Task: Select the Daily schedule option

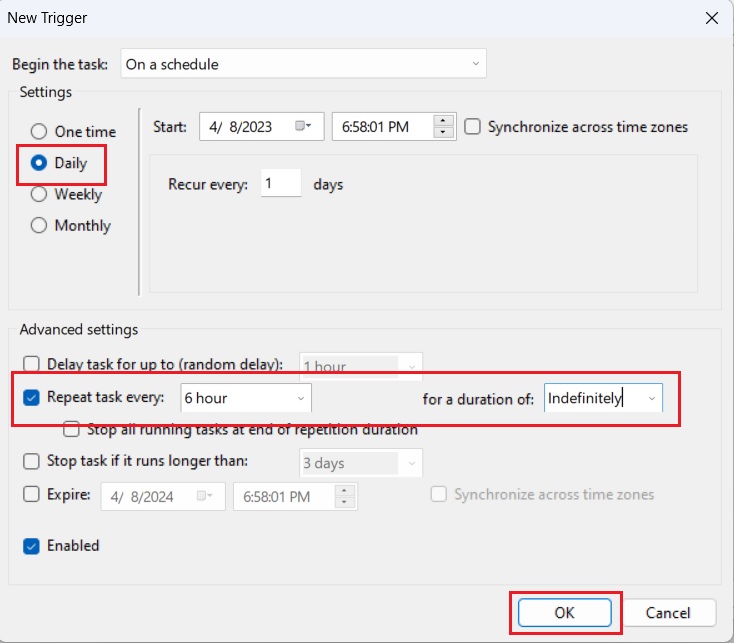Action: point(39,163)
